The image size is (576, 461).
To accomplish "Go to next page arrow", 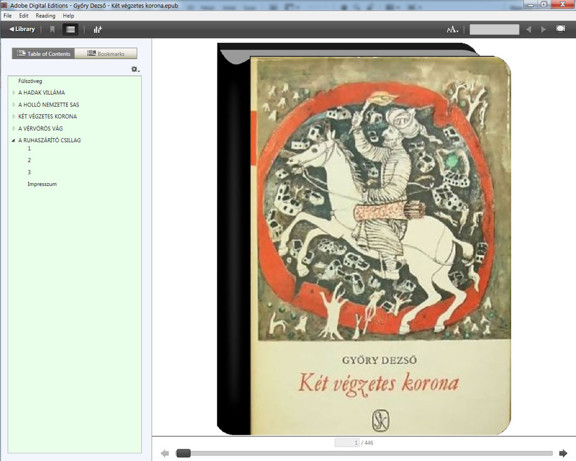I will coord(563,453).
